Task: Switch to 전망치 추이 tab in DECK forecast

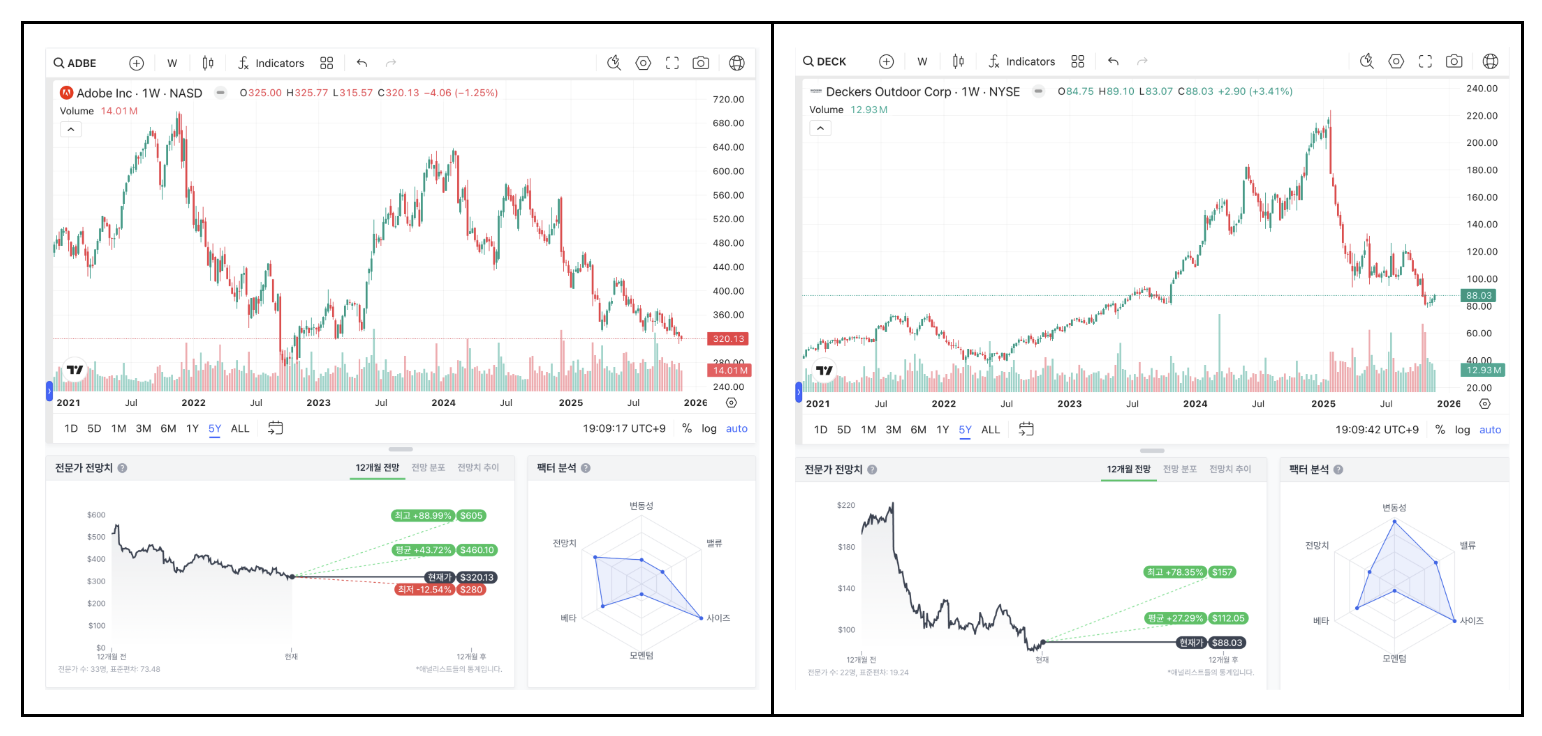Action: tap(1230, 469)
